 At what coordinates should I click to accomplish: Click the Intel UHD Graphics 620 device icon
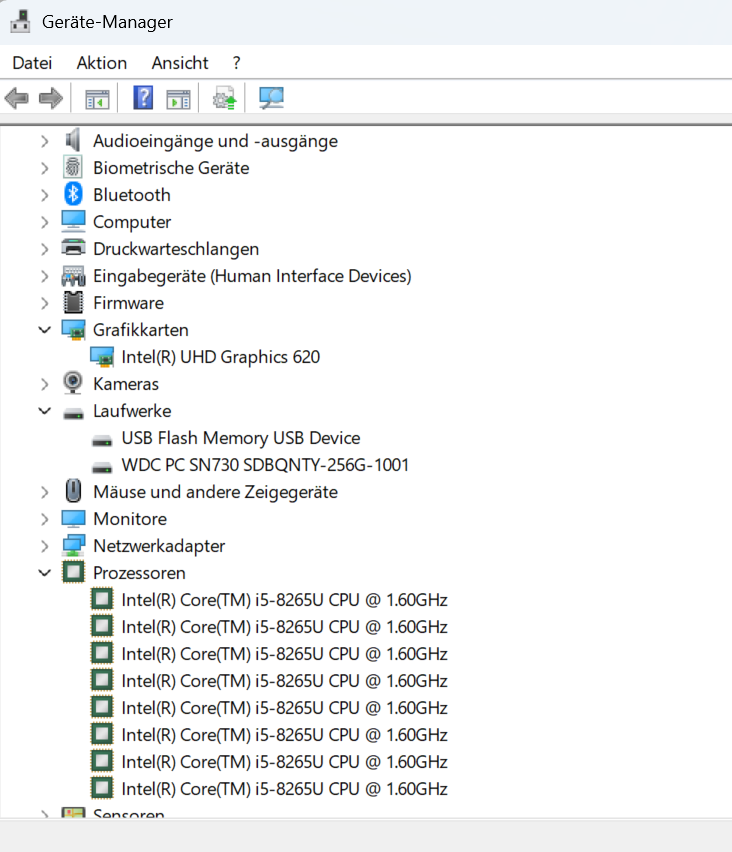(x=102, y=357)
